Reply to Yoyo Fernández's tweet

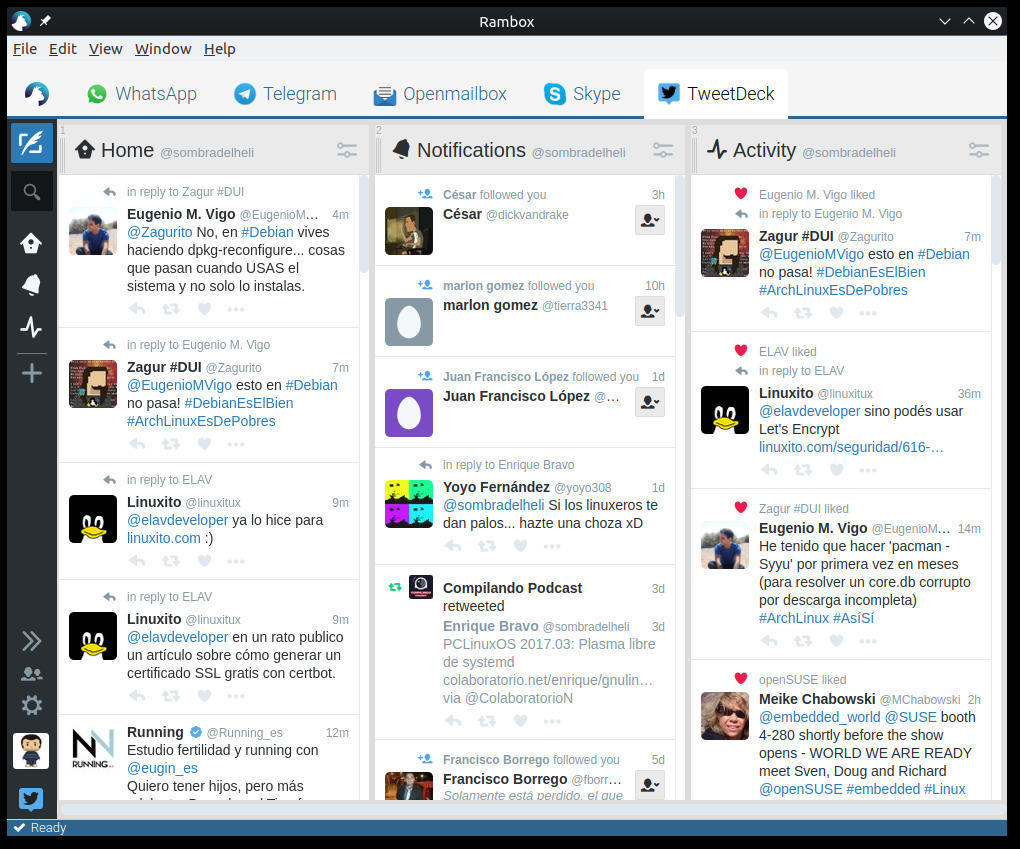coord(453,546)
